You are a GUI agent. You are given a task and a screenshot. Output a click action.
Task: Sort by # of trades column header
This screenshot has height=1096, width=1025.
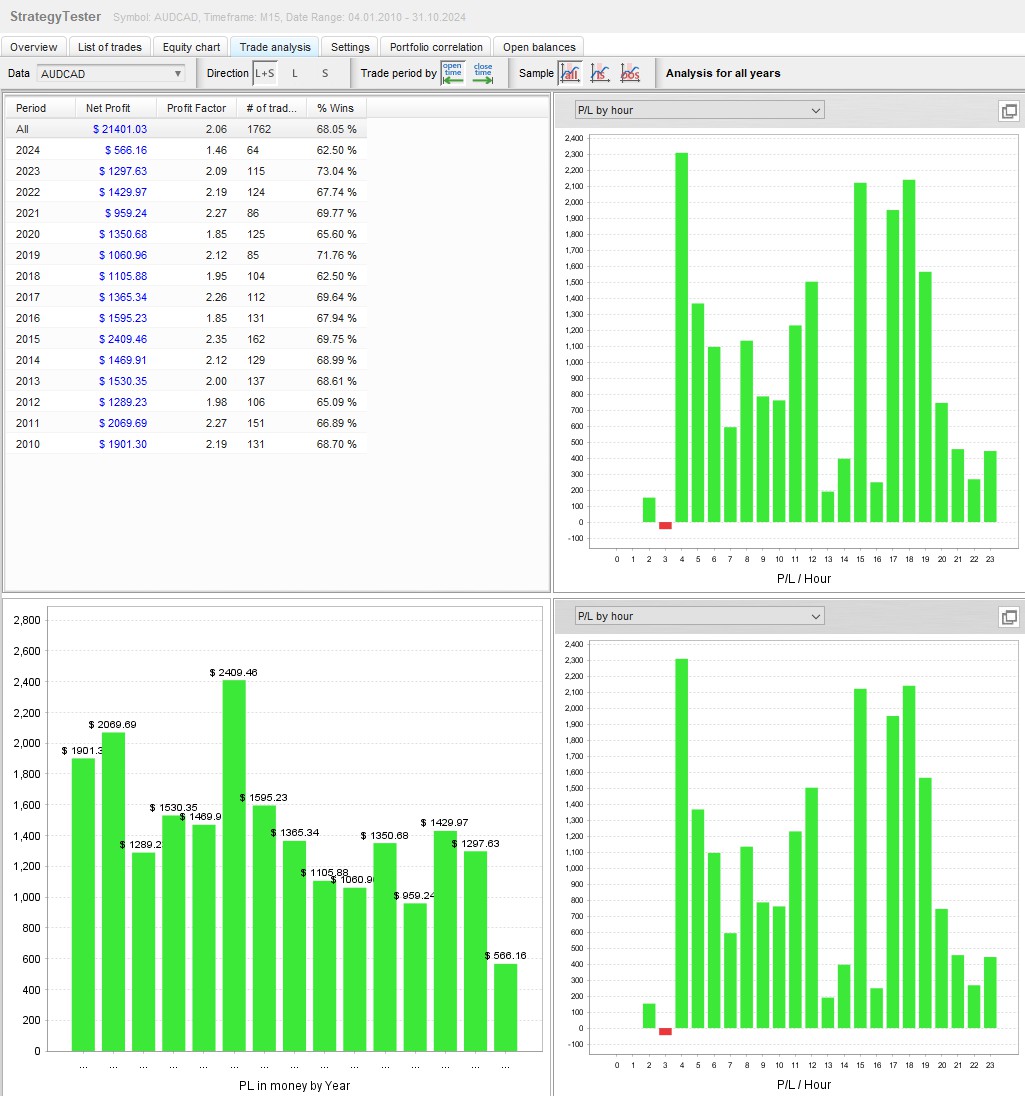click(271, 108)
